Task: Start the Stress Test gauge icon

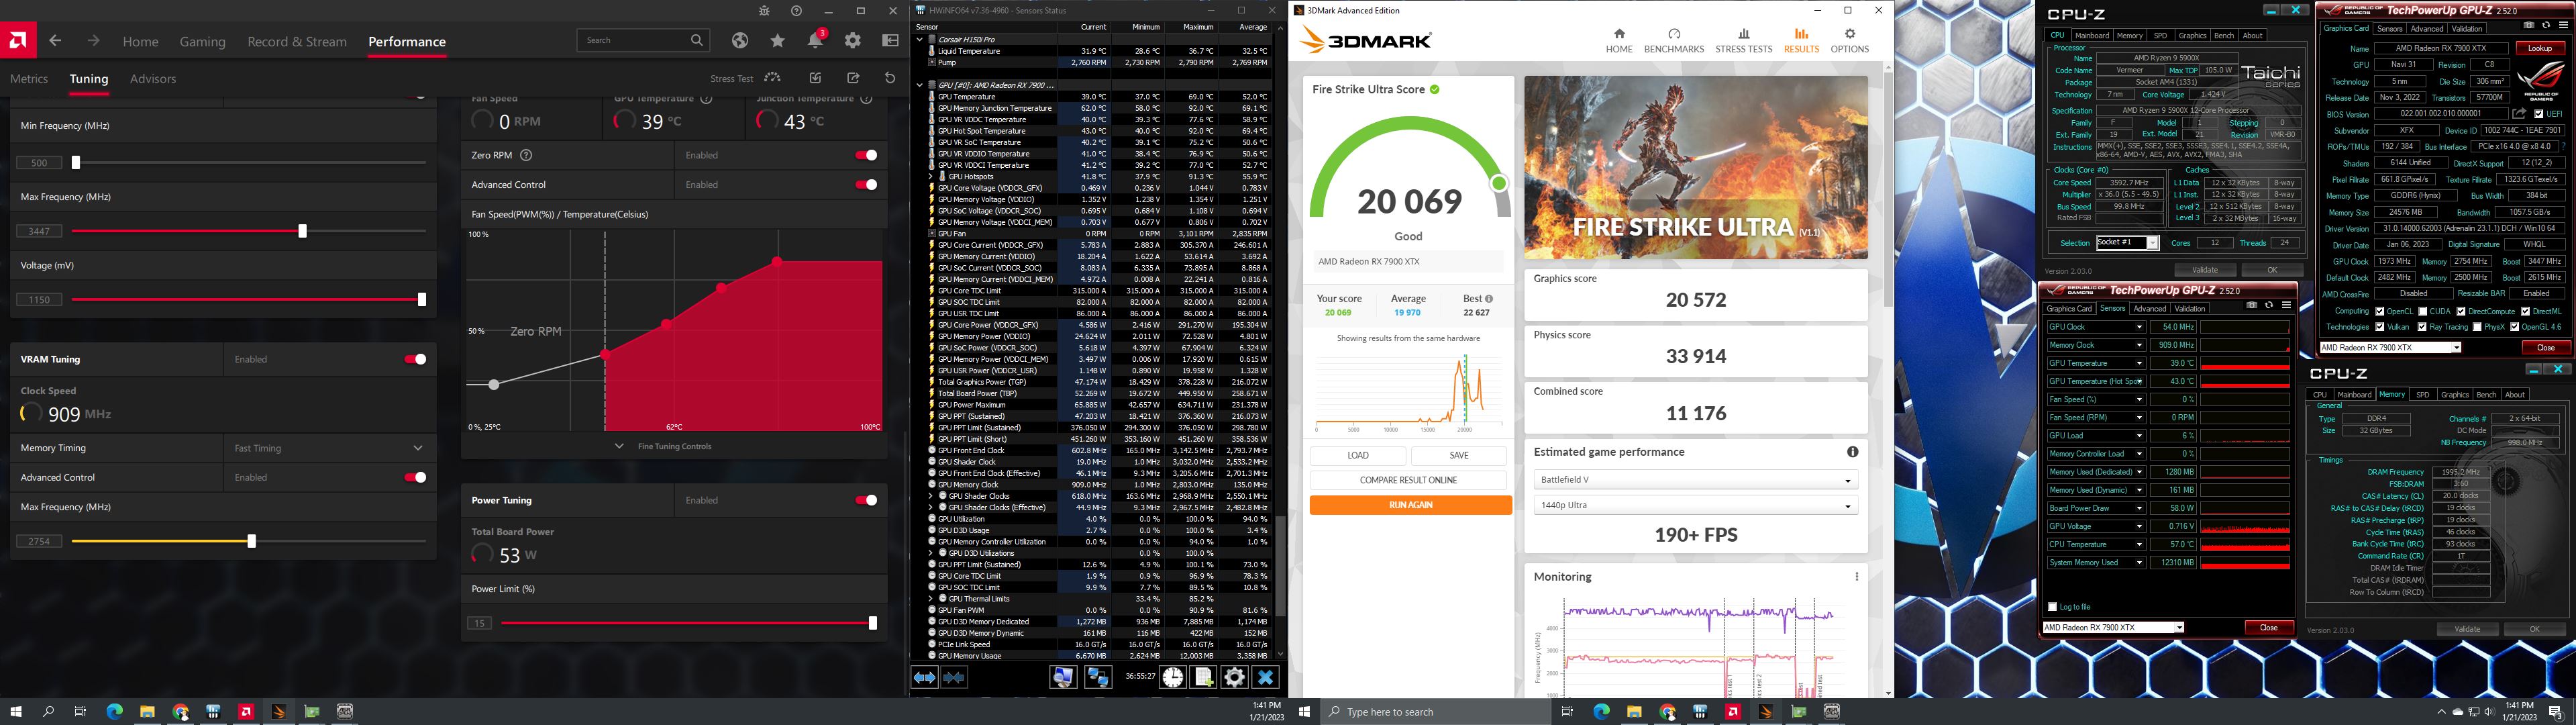Action: (772, 78)
